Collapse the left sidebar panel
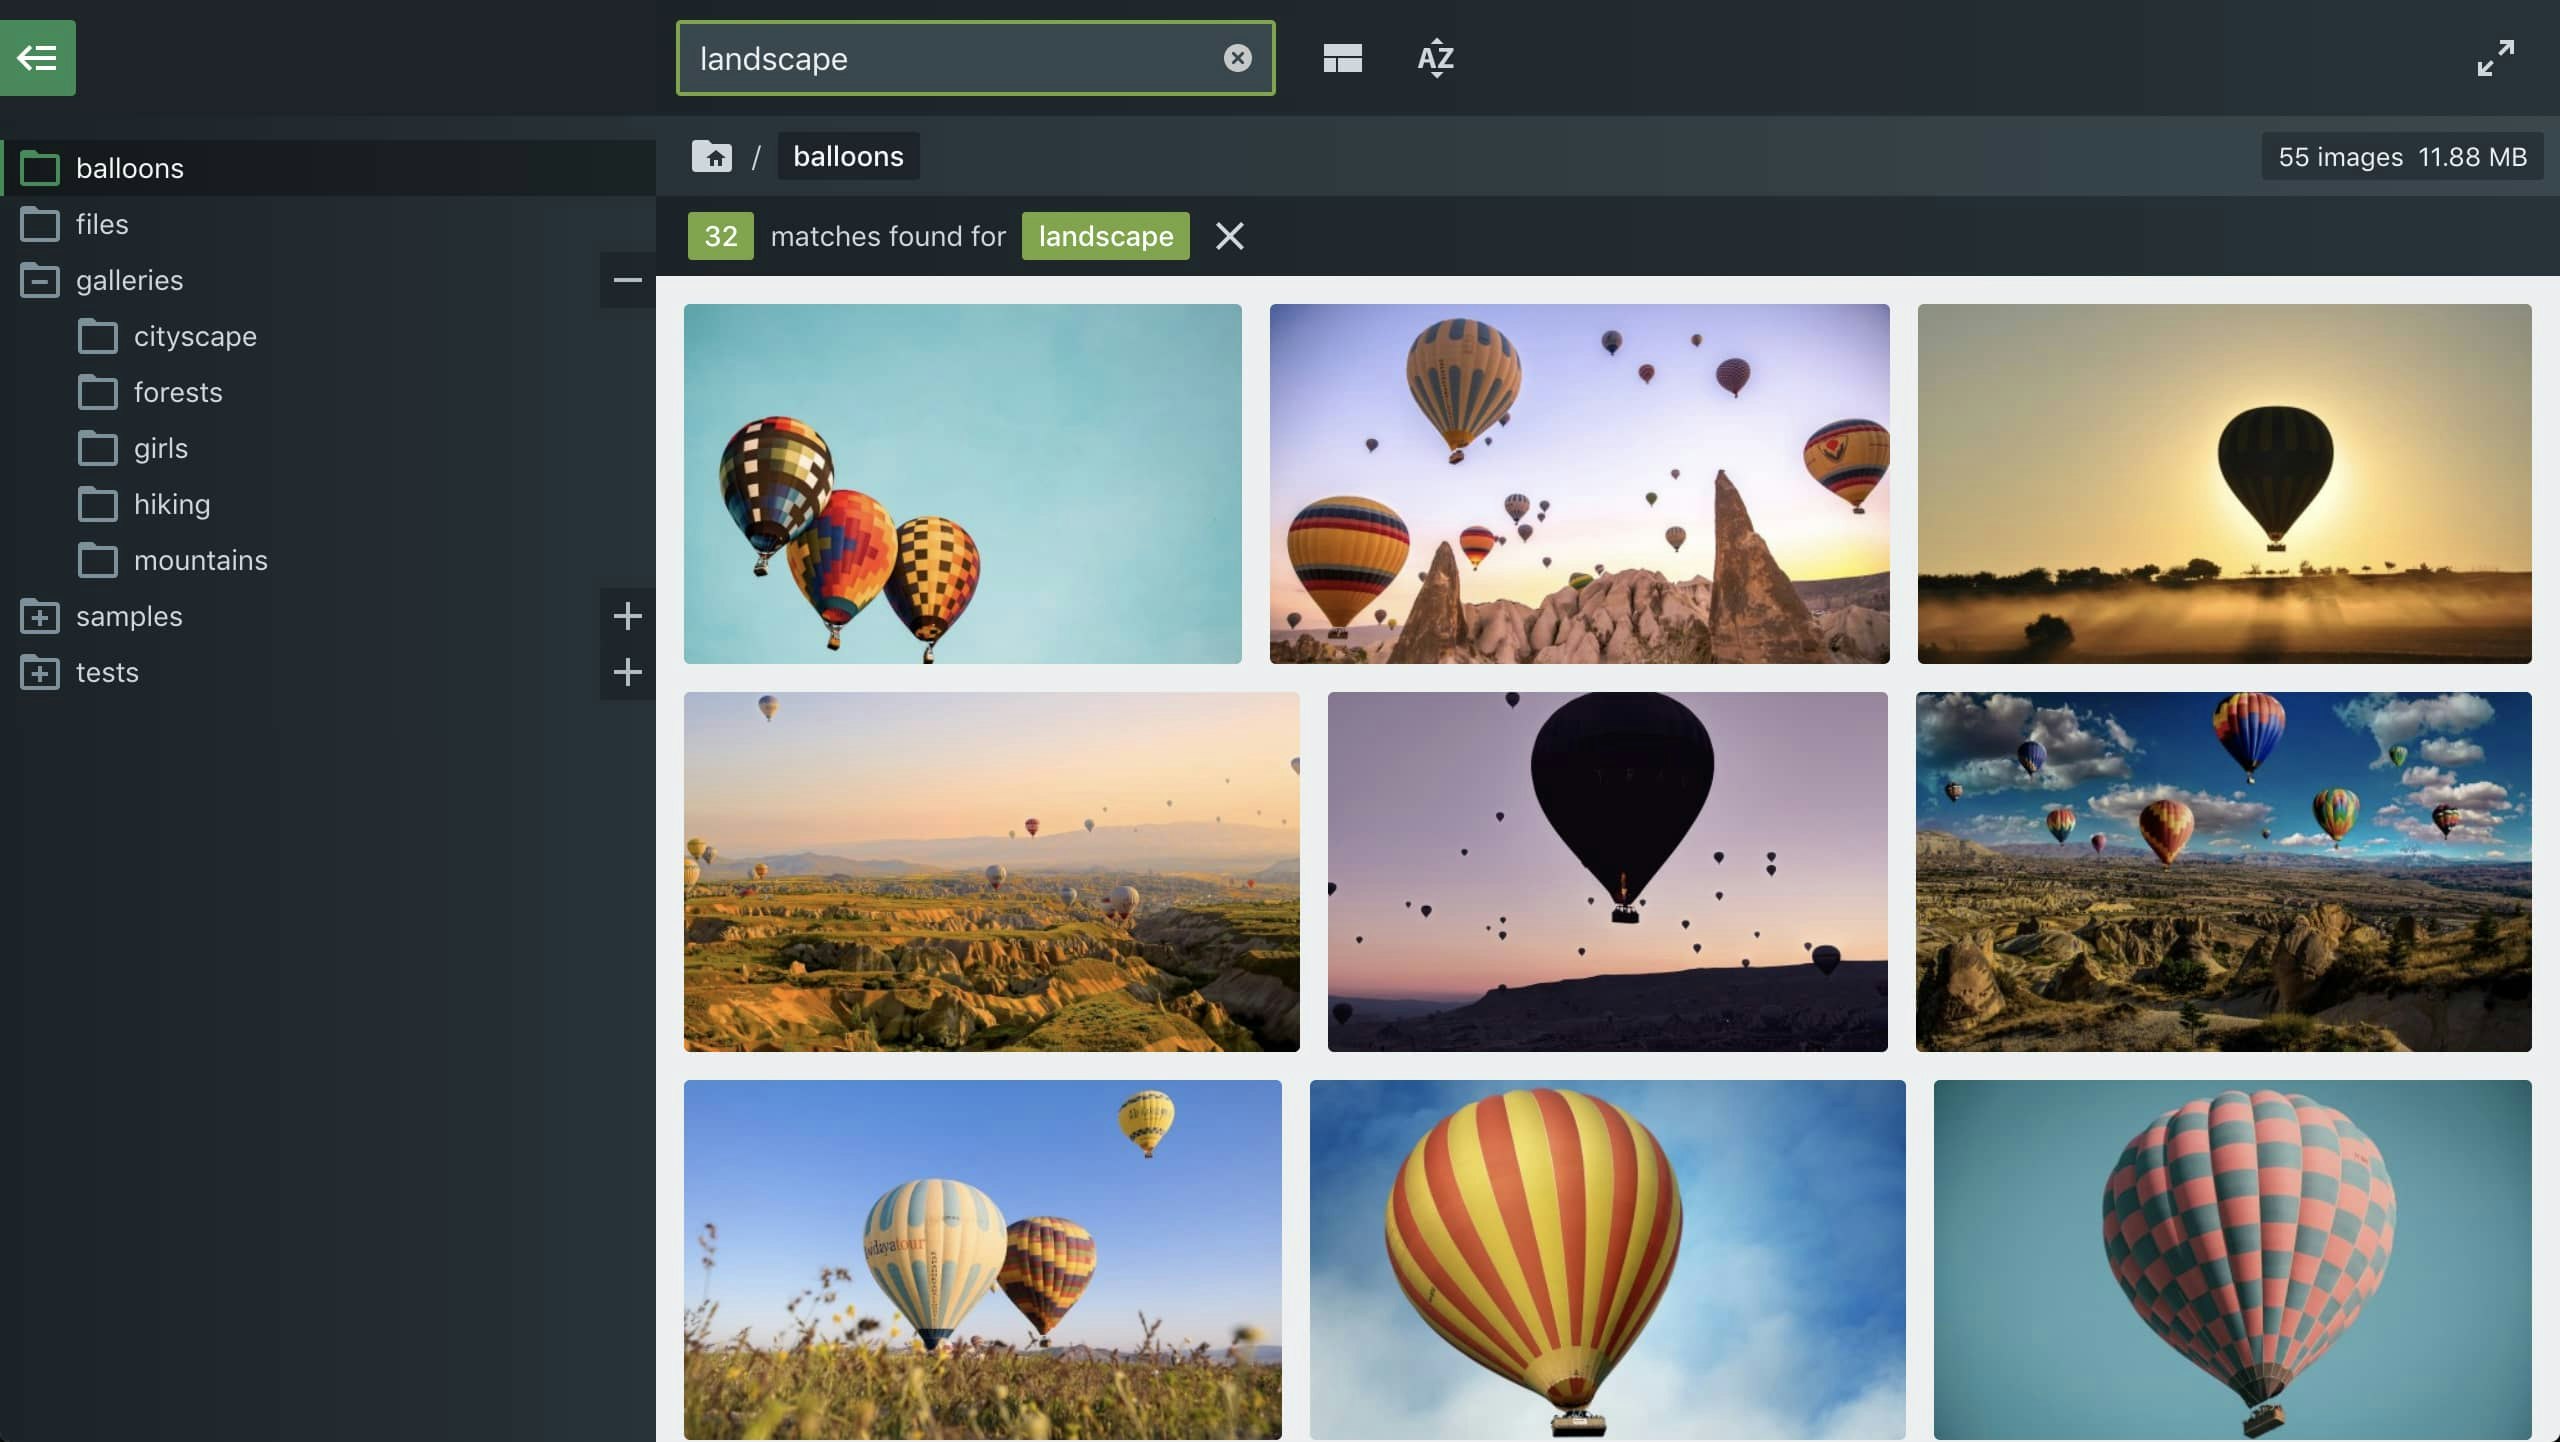This screenshot has width=2560, height=1442. (x=38, y=57)
